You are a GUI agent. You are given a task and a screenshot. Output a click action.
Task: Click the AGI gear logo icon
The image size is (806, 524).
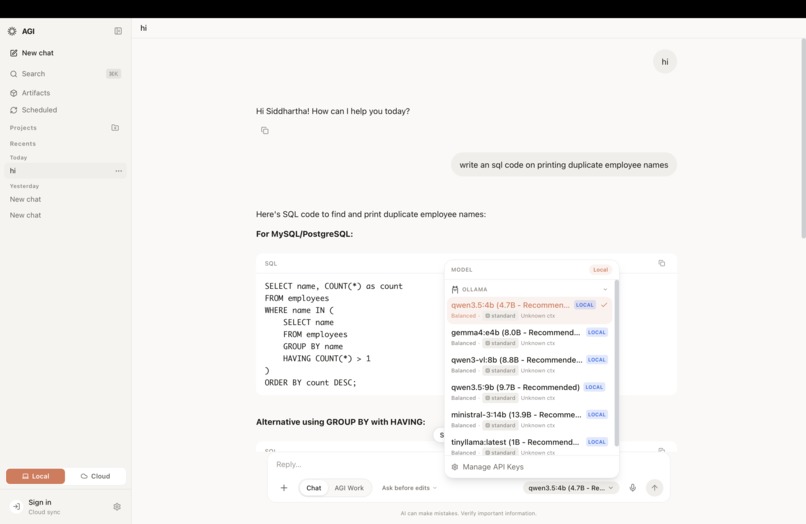coord(12,31)
